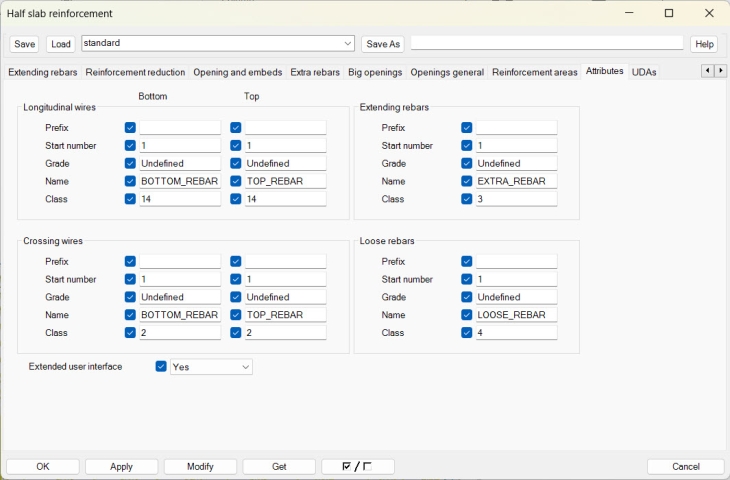730x480 pixels.
Task: Go to the Big openings tab
Action: [375, 72]
